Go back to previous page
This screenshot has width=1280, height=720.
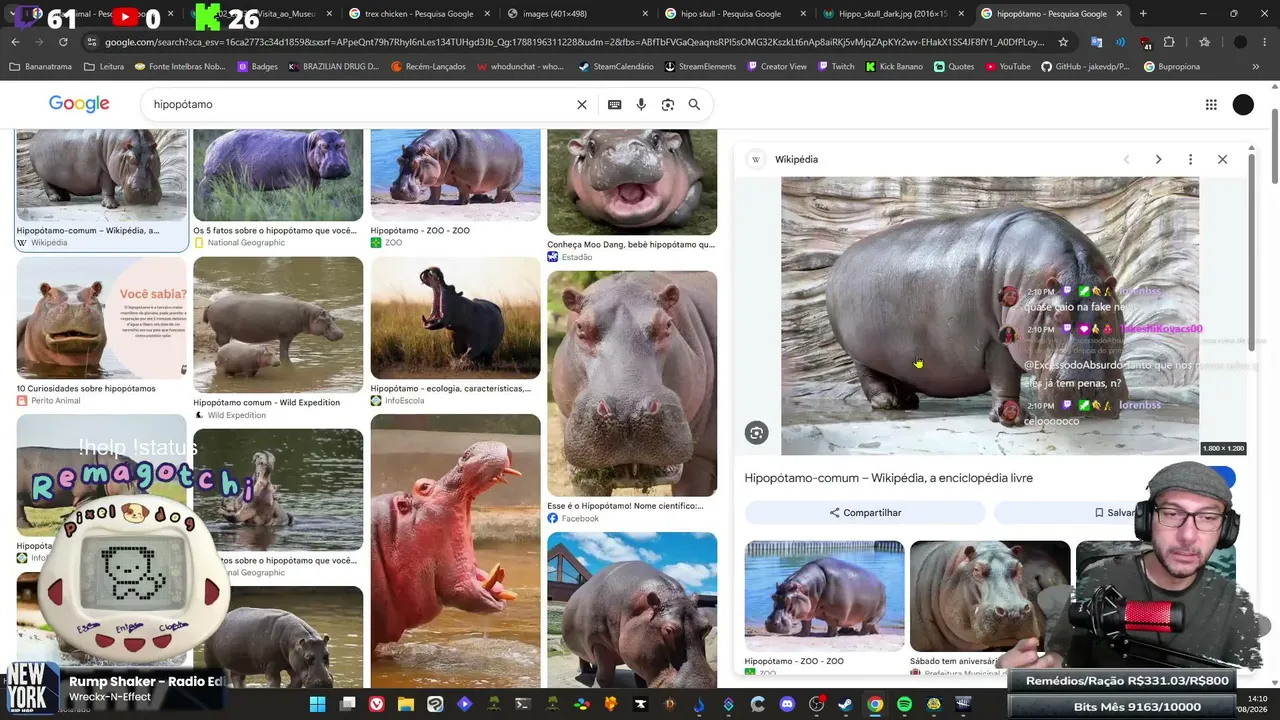pyautogui.click(x=15, y=42)
